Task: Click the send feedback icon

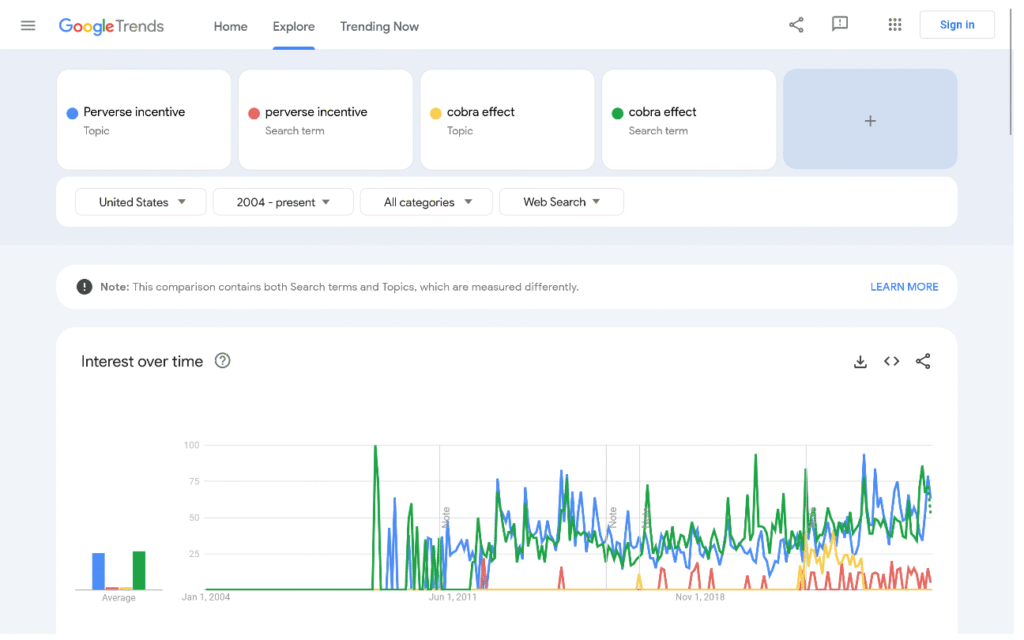Action: click(x=840, y=25)
